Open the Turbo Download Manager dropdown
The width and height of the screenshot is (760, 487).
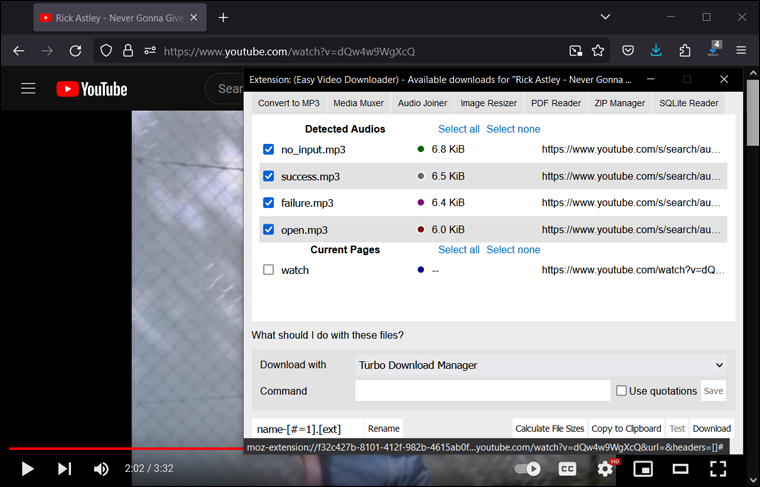pos(541,365)
